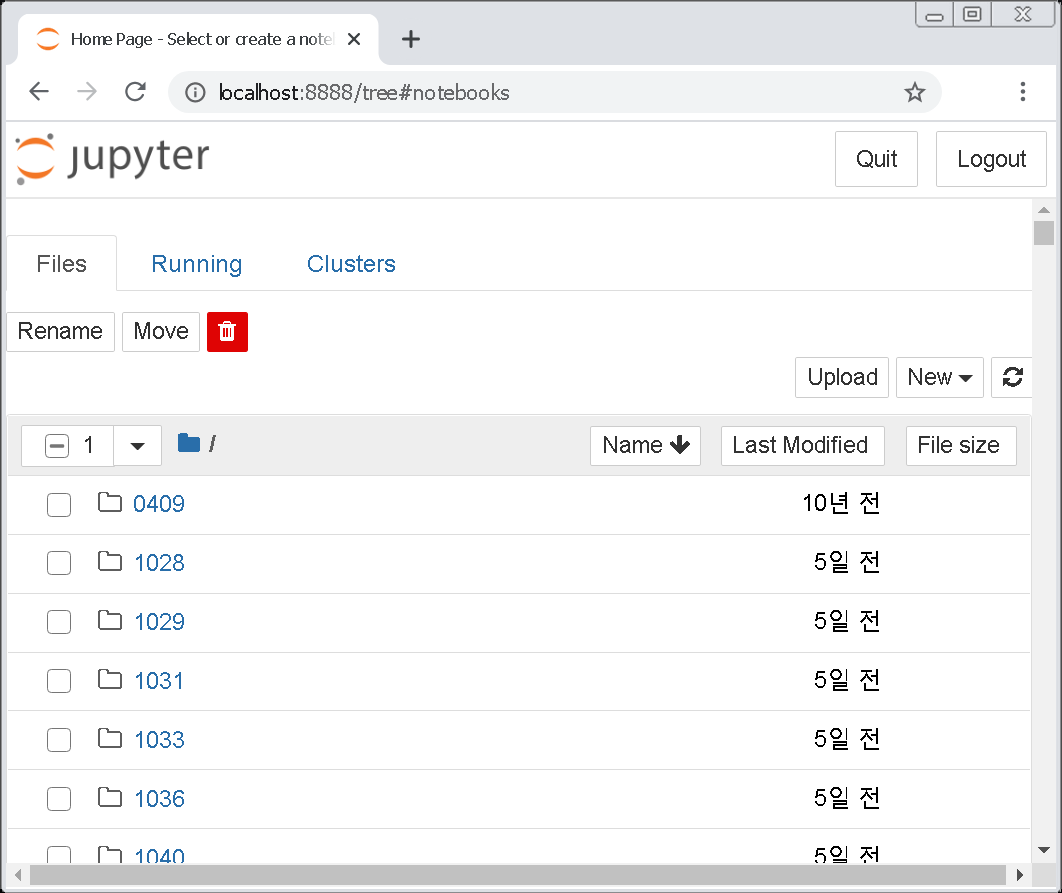Click the folder icon beside 1028
This screenshot has height=893, width=1062.
(x=110, y=562)
